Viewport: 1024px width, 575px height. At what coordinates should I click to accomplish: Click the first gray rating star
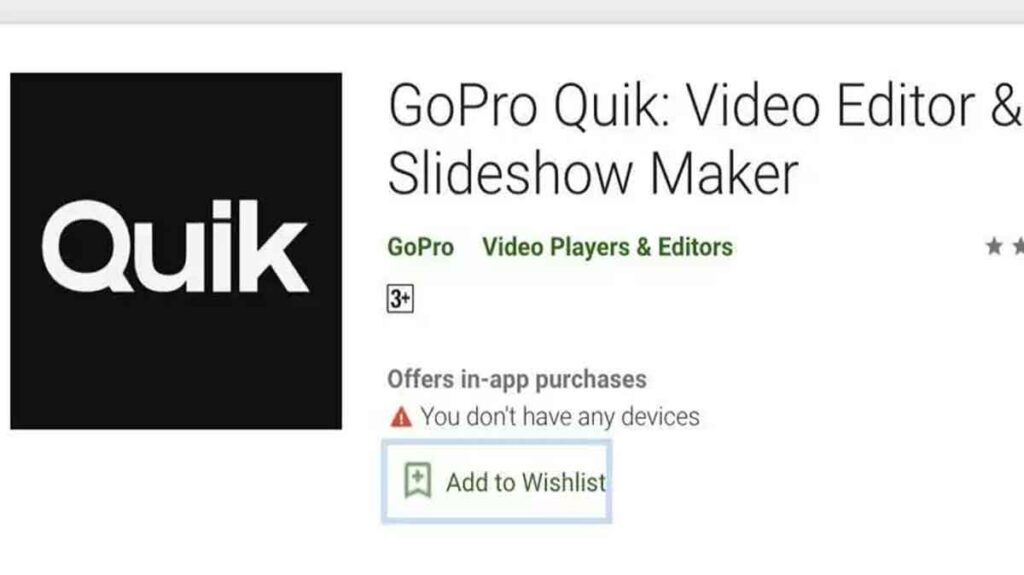tap(994, 246)
